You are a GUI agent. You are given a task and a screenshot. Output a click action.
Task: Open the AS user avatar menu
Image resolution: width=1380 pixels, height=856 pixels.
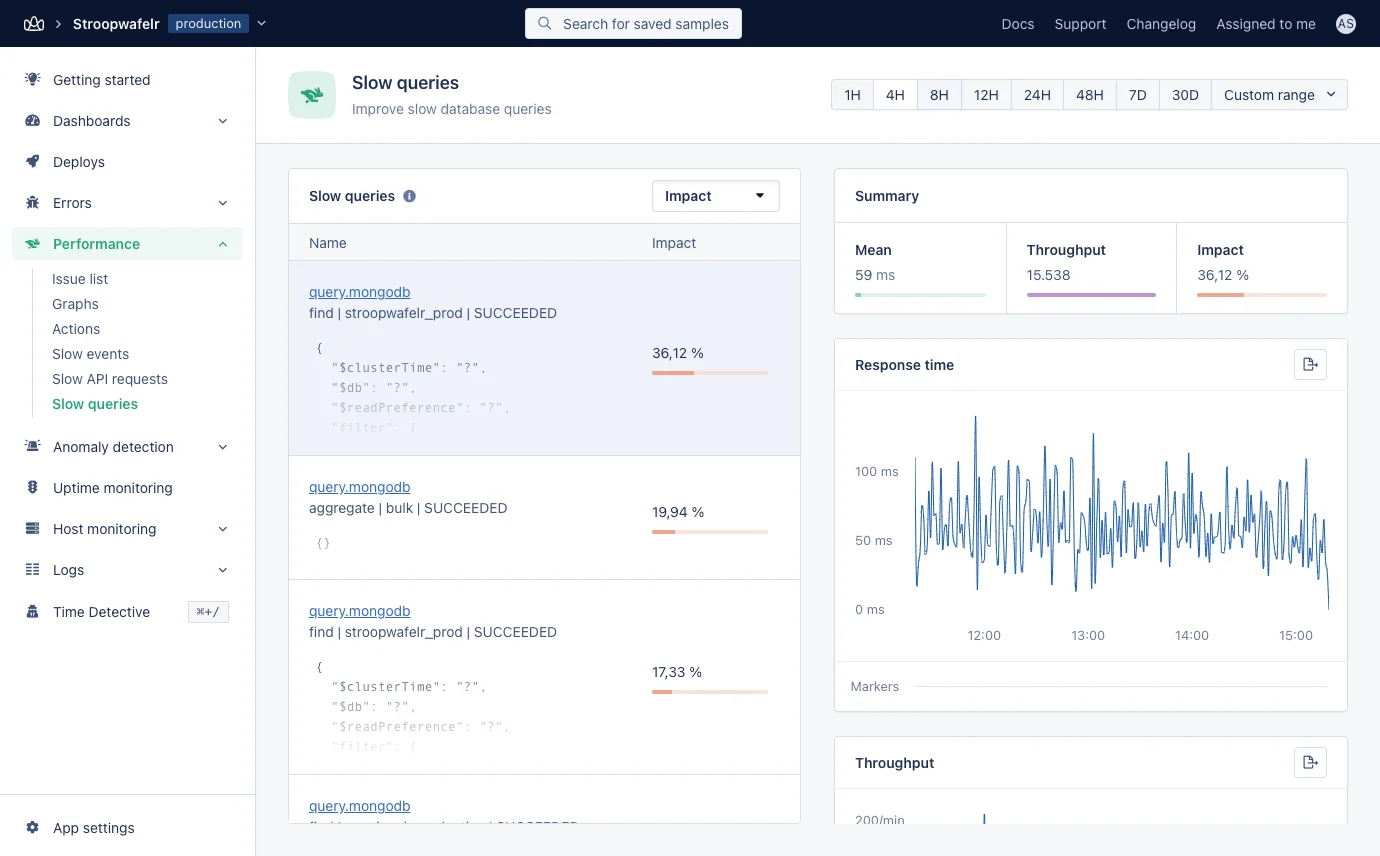pyautogui.click(x=1346, y=24)
